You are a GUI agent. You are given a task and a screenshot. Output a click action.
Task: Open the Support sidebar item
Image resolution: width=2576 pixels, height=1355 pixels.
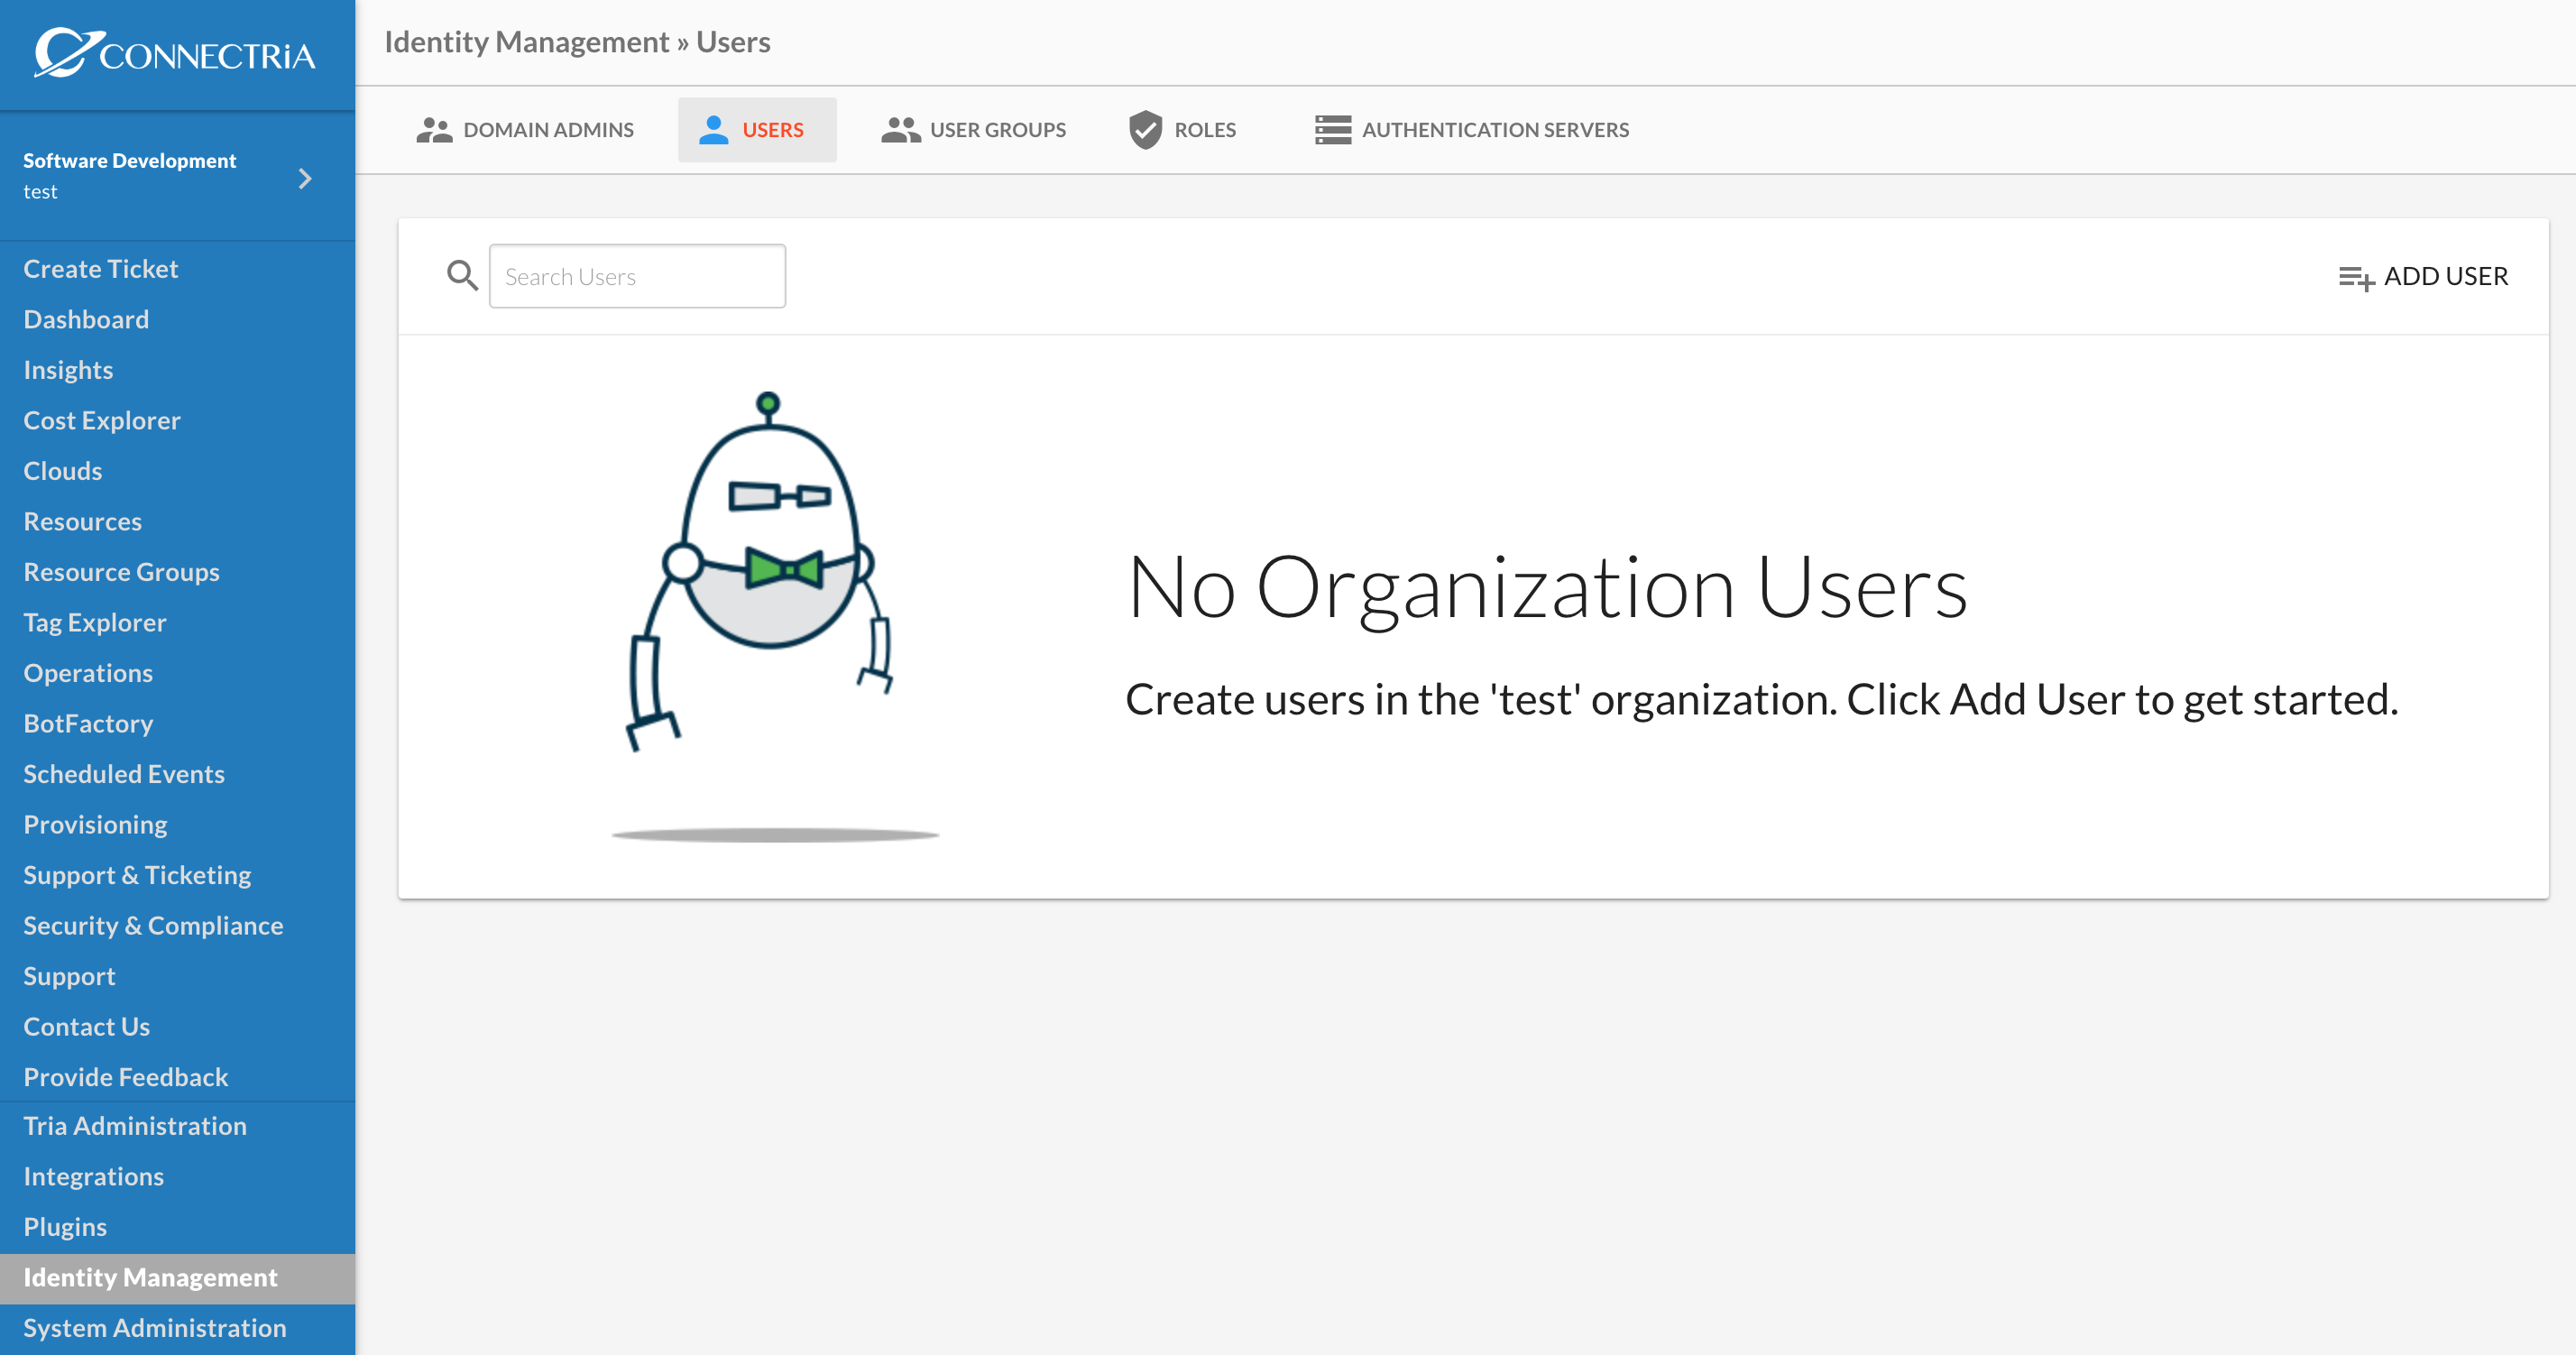(x=69, y=976)
